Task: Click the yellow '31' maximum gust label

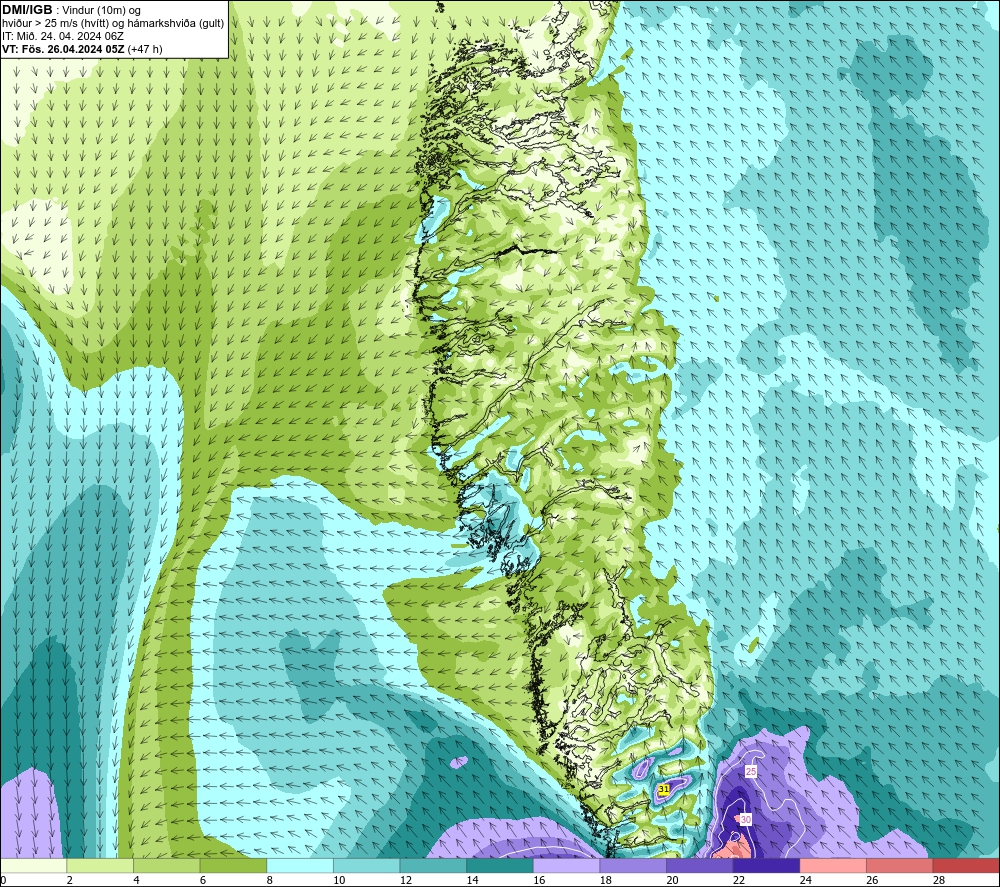Action: pos(664,789)
